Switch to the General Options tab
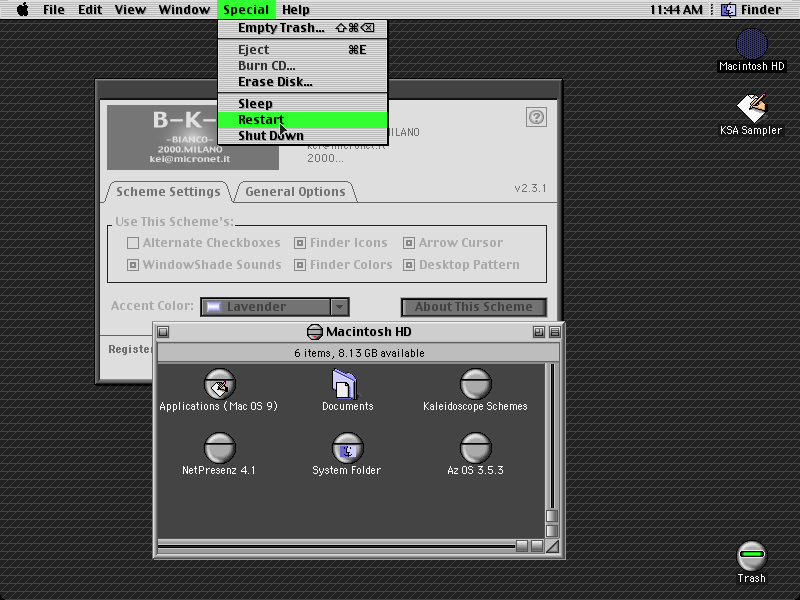 tap(295, 192)
